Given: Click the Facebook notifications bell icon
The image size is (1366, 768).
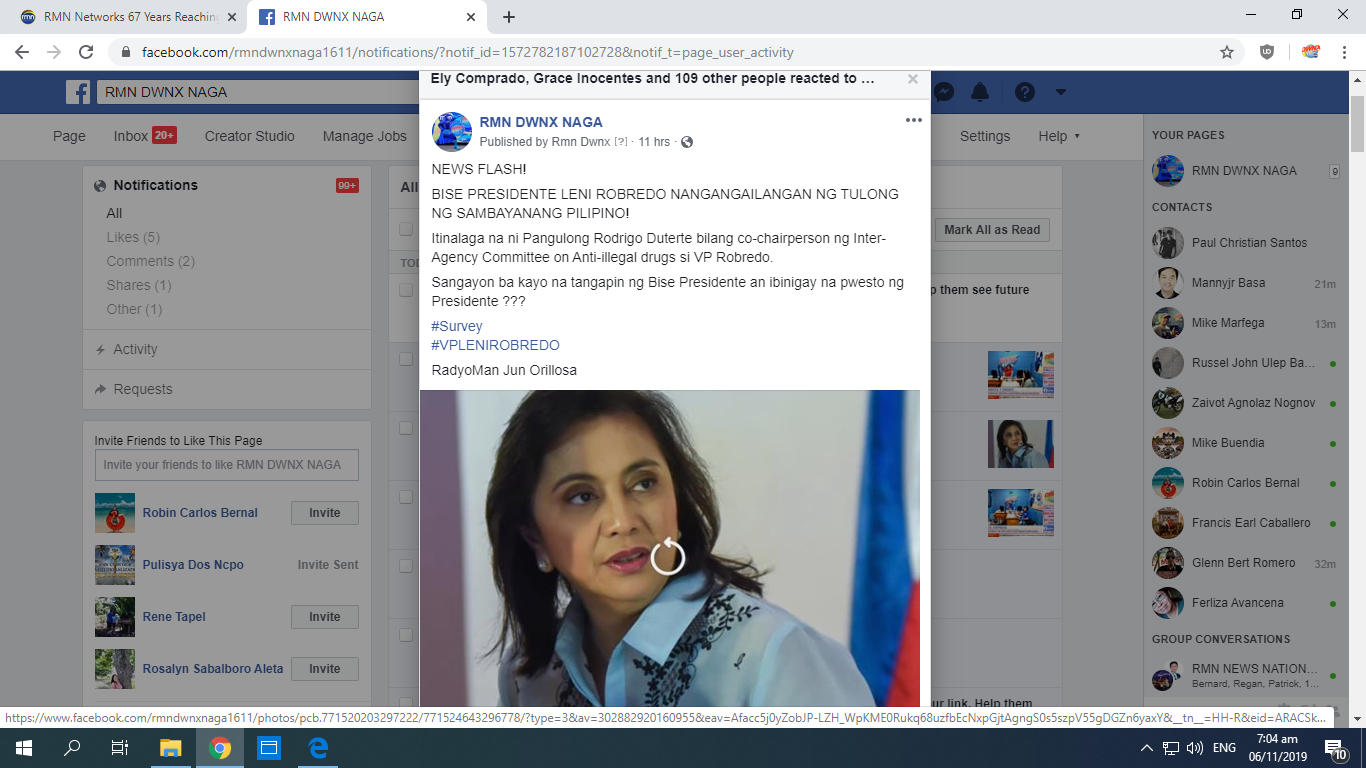Looking at the screenshot, I should (980, 92).
